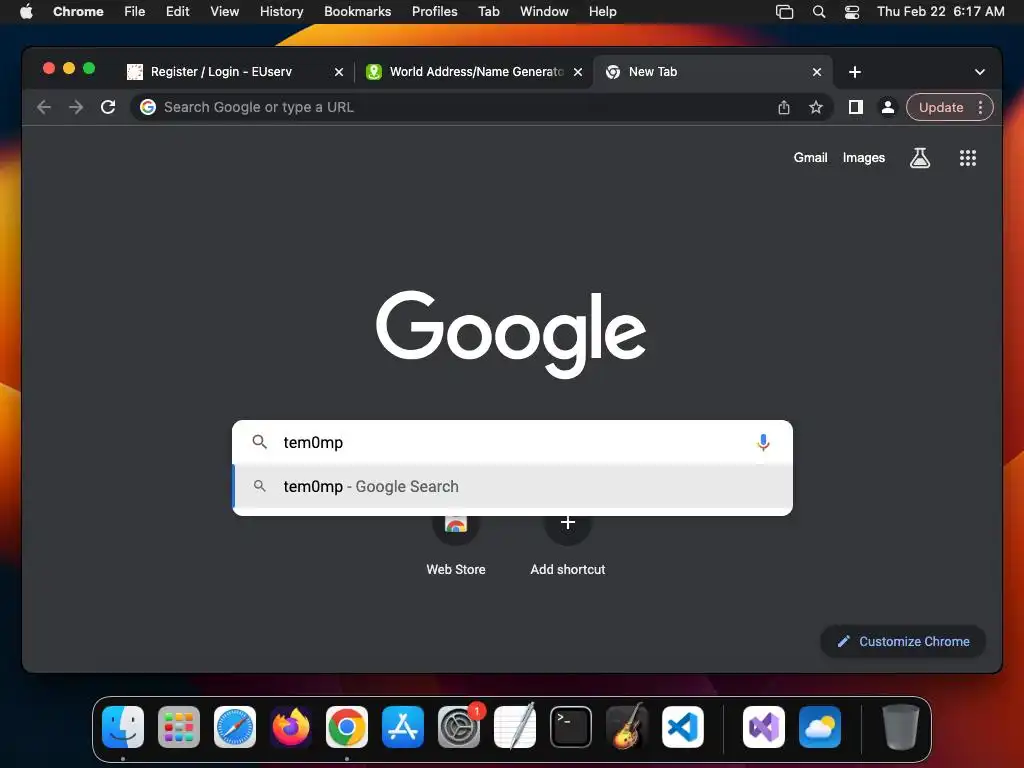
Task: Open the Help menu
Action: 602,12
